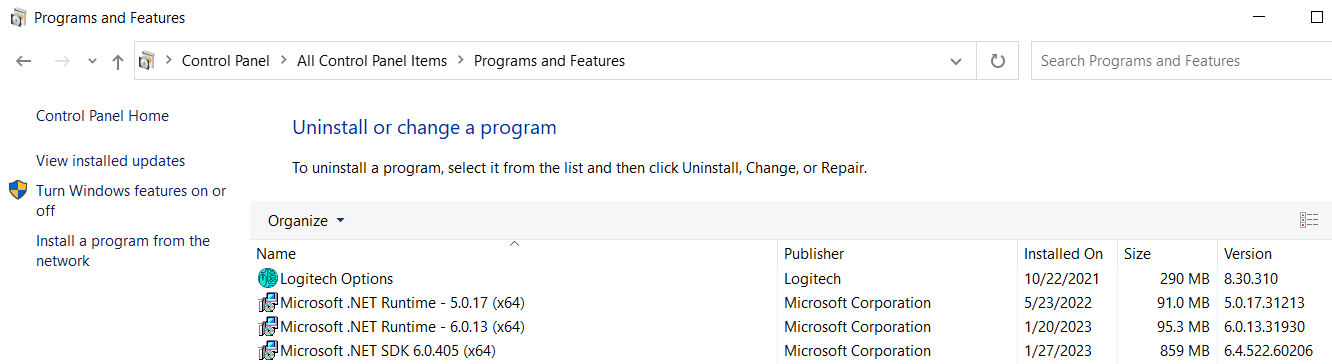Click the Control Panel breadcrumb
The height and width of the screenshot is (364, 1332).
(x=226, y=61)
